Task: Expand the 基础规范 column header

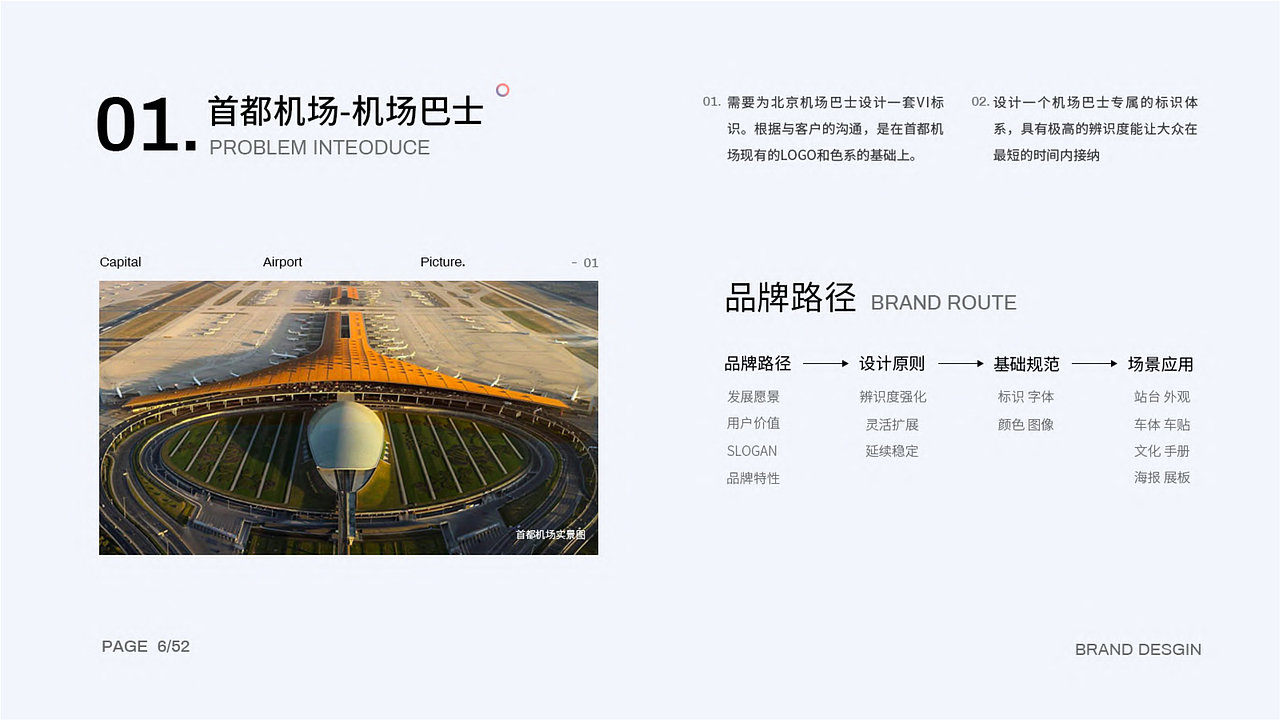Action: tap(1025, 364)
